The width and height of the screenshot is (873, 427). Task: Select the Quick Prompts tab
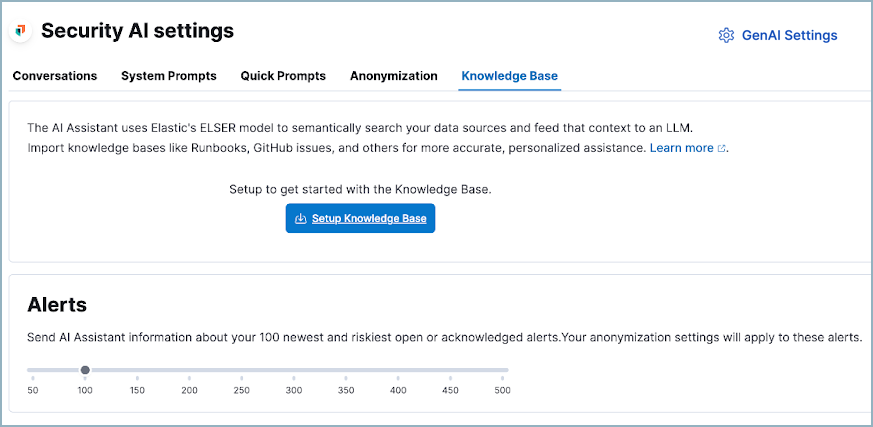click(283, 76)
